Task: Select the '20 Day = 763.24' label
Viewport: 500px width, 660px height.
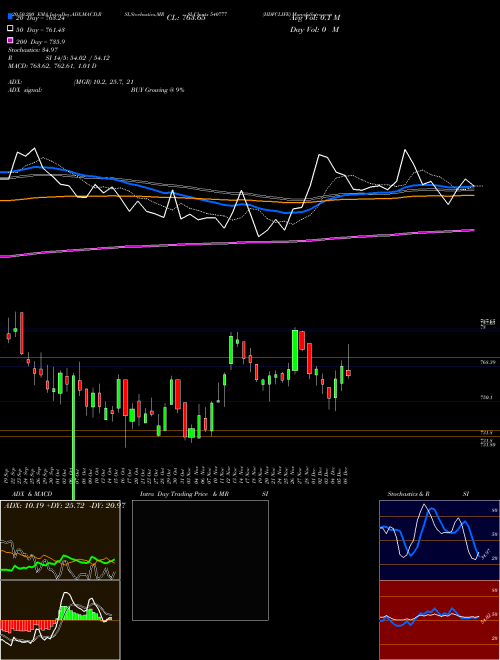Action: pos(40,18)
